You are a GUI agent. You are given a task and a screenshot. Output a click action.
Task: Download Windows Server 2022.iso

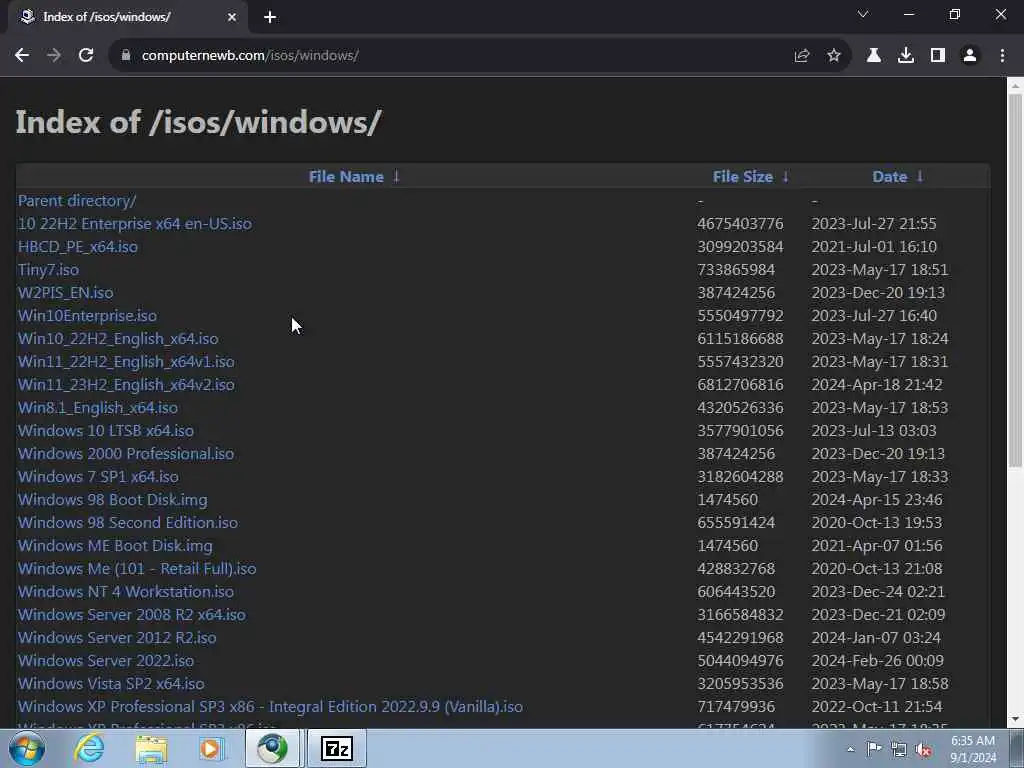click(x=106, y=660)
